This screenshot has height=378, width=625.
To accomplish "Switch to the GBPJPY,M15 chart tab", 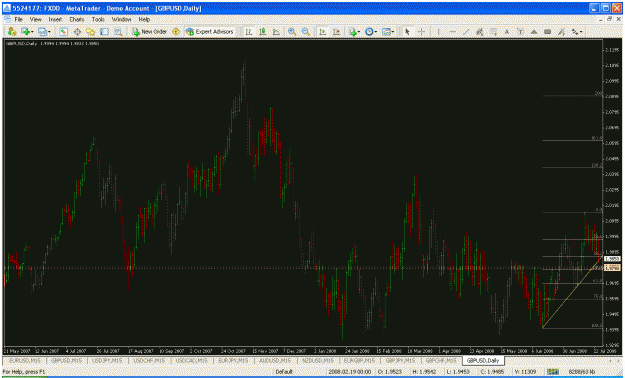I will [x=400, y=360].
